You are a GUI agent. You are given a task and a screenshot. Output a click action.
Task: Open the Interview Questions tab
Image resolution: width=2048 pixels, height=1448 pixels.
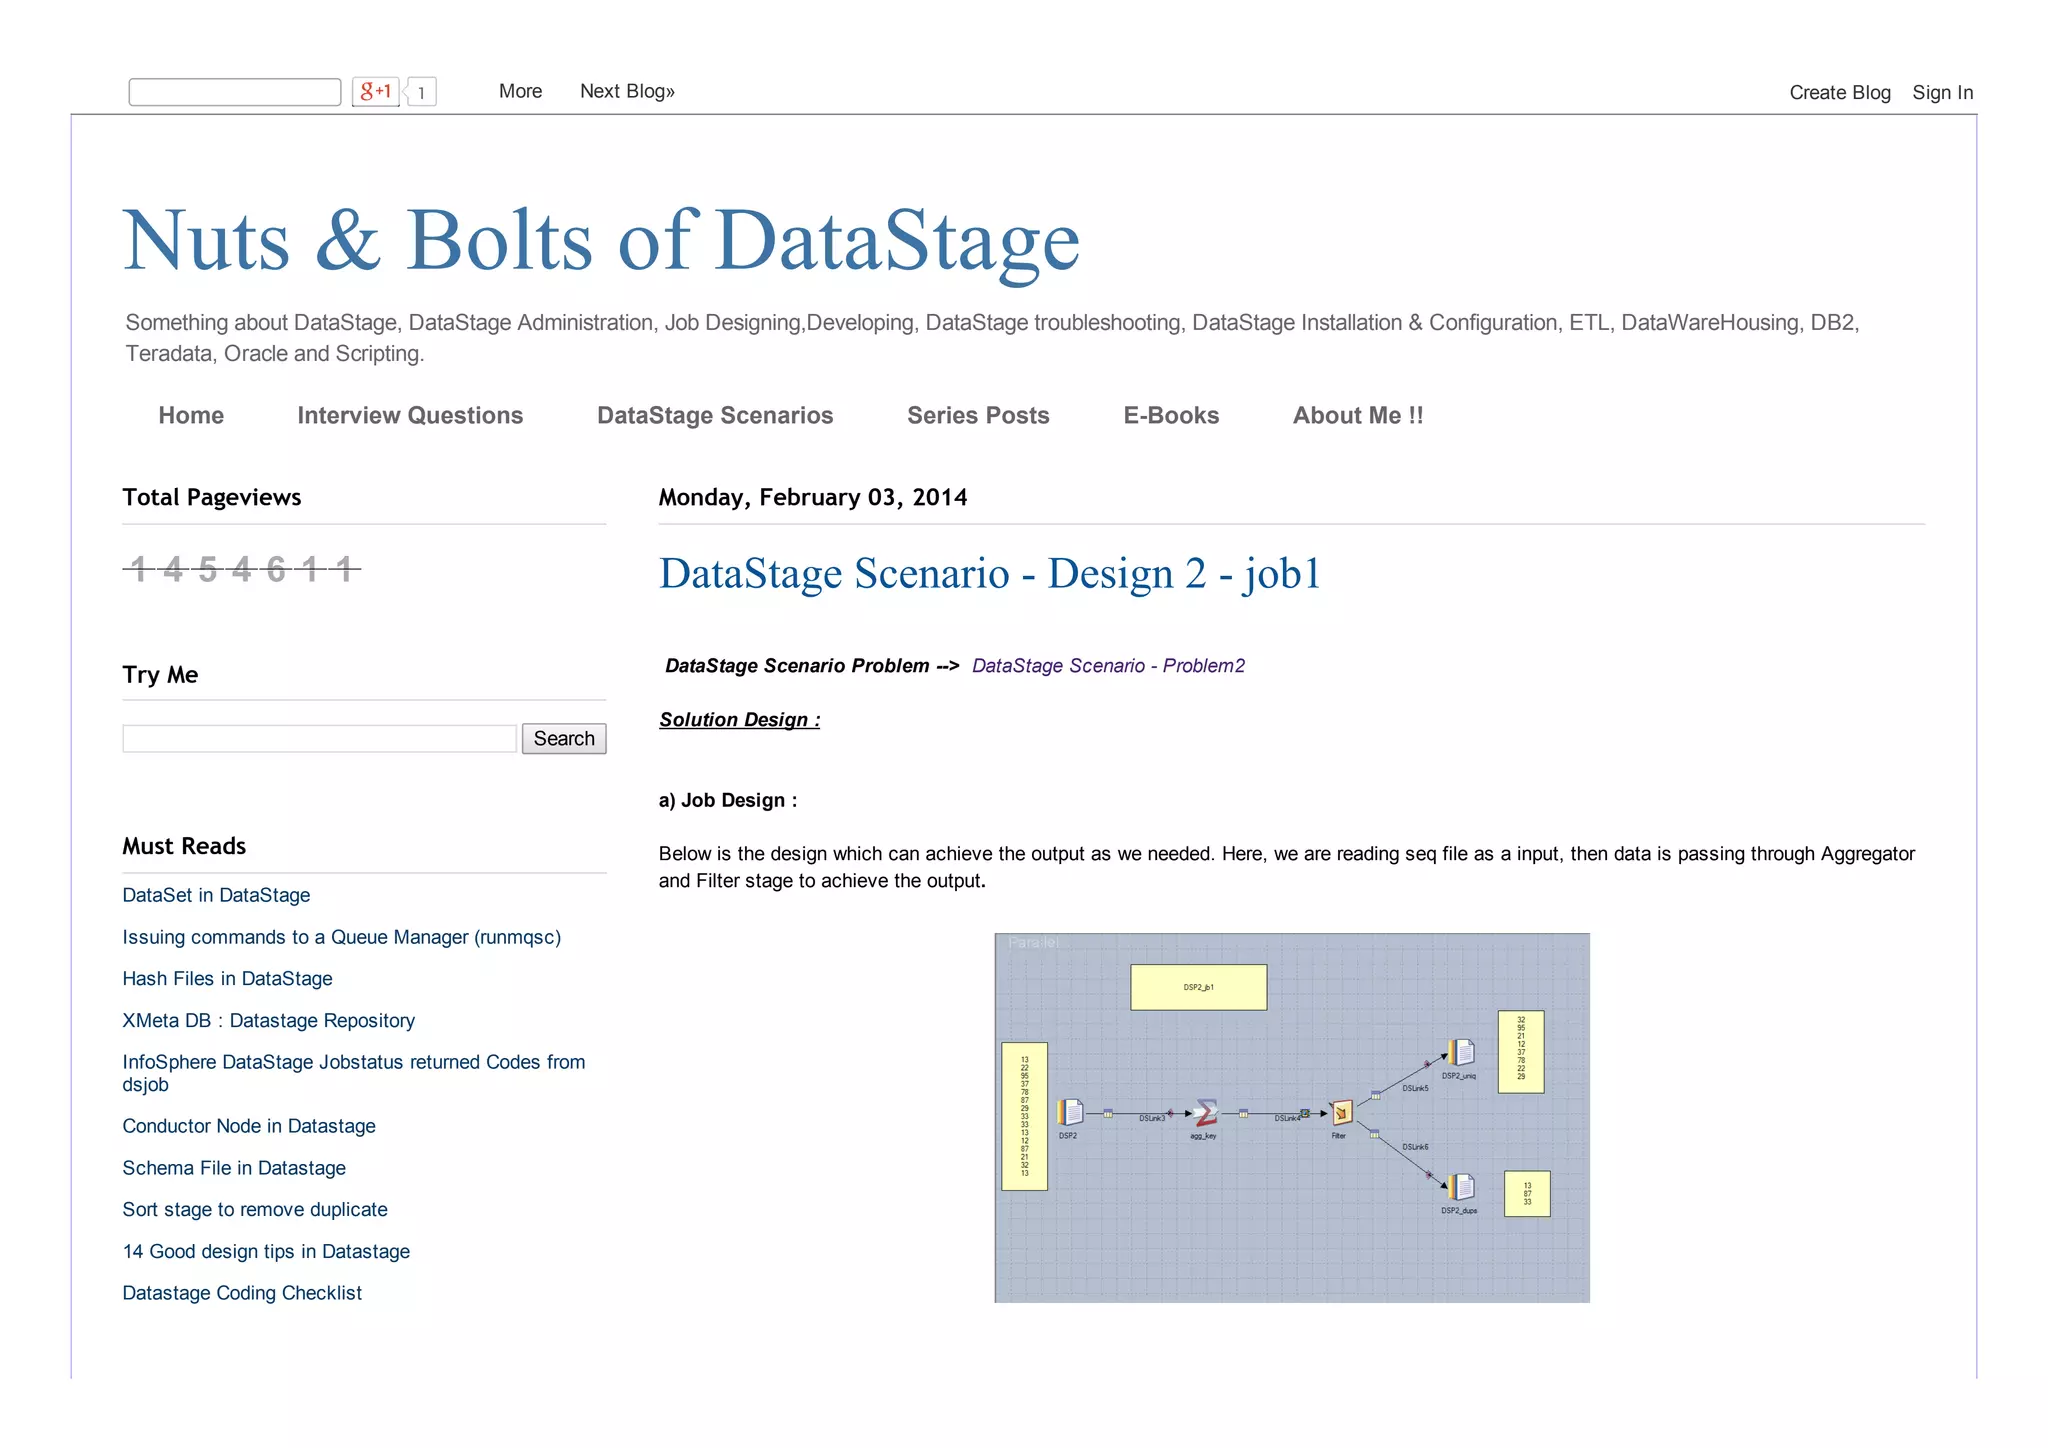(x=410, y=415)
